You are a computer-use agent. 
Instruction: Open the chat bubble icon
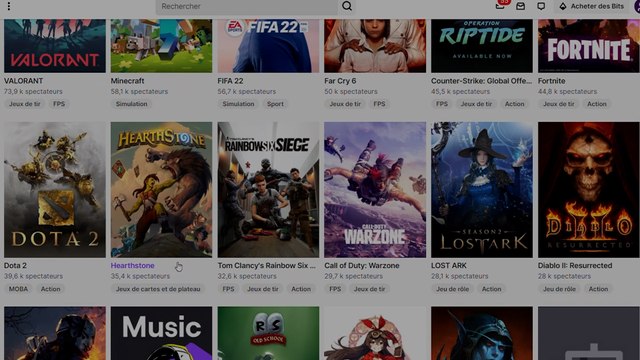tap(541, 6)
